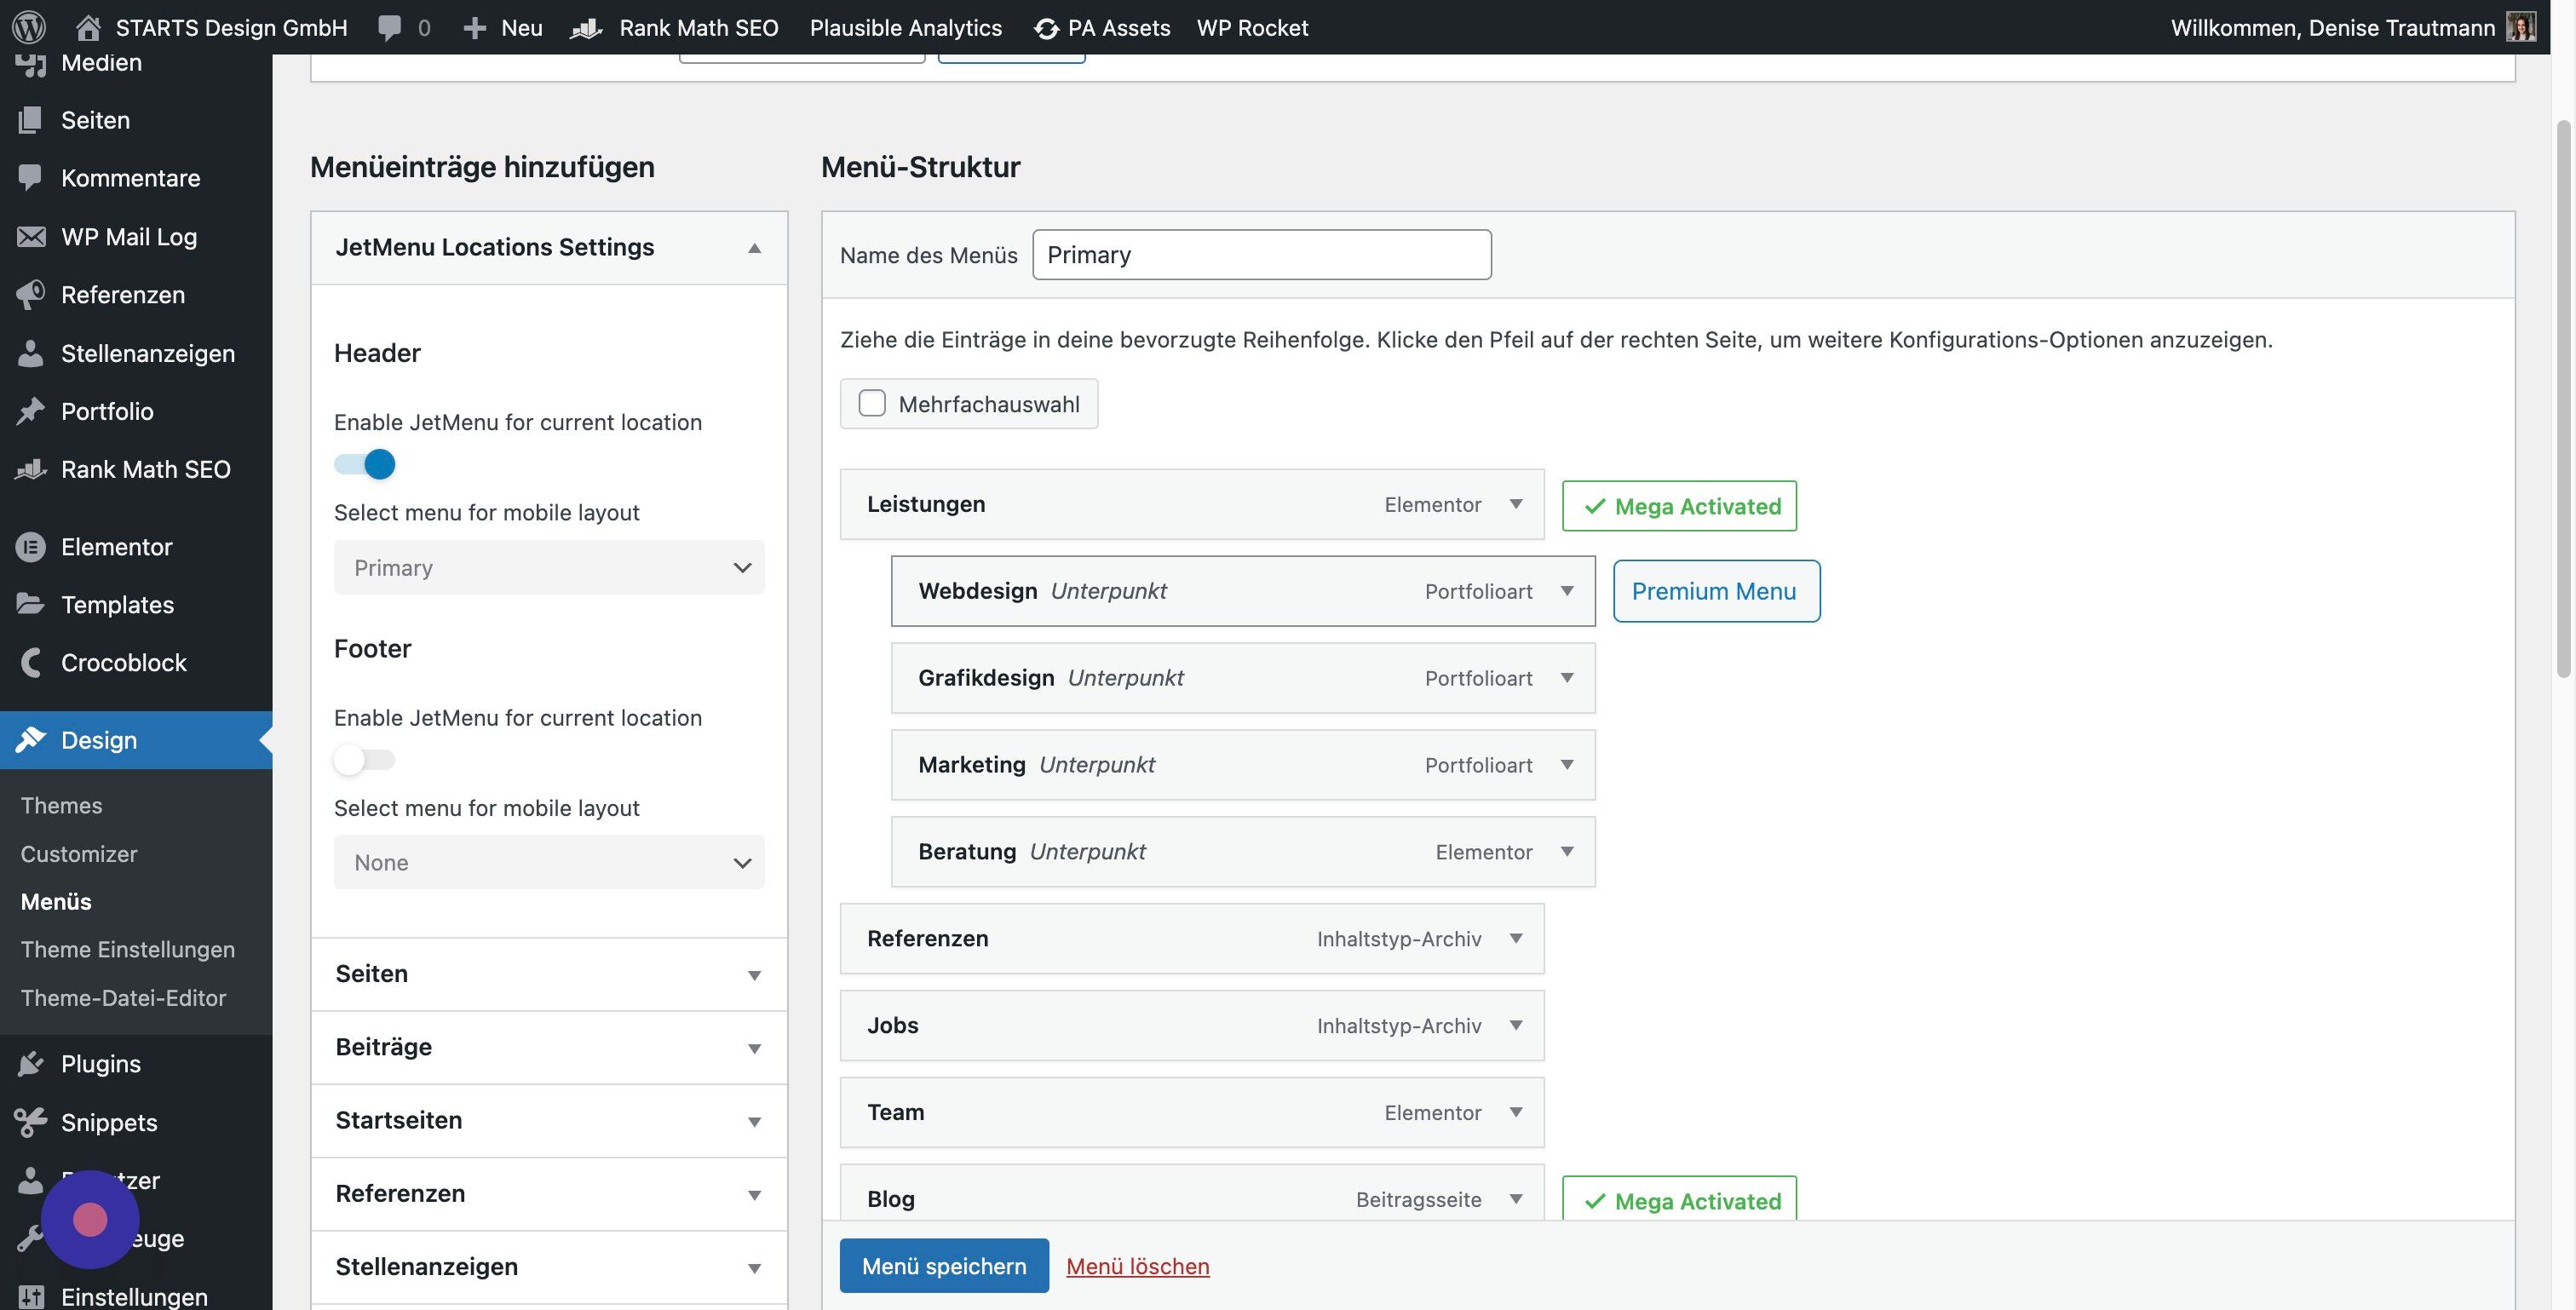Open WP Mail Log envelope icon

coord(31,237)
